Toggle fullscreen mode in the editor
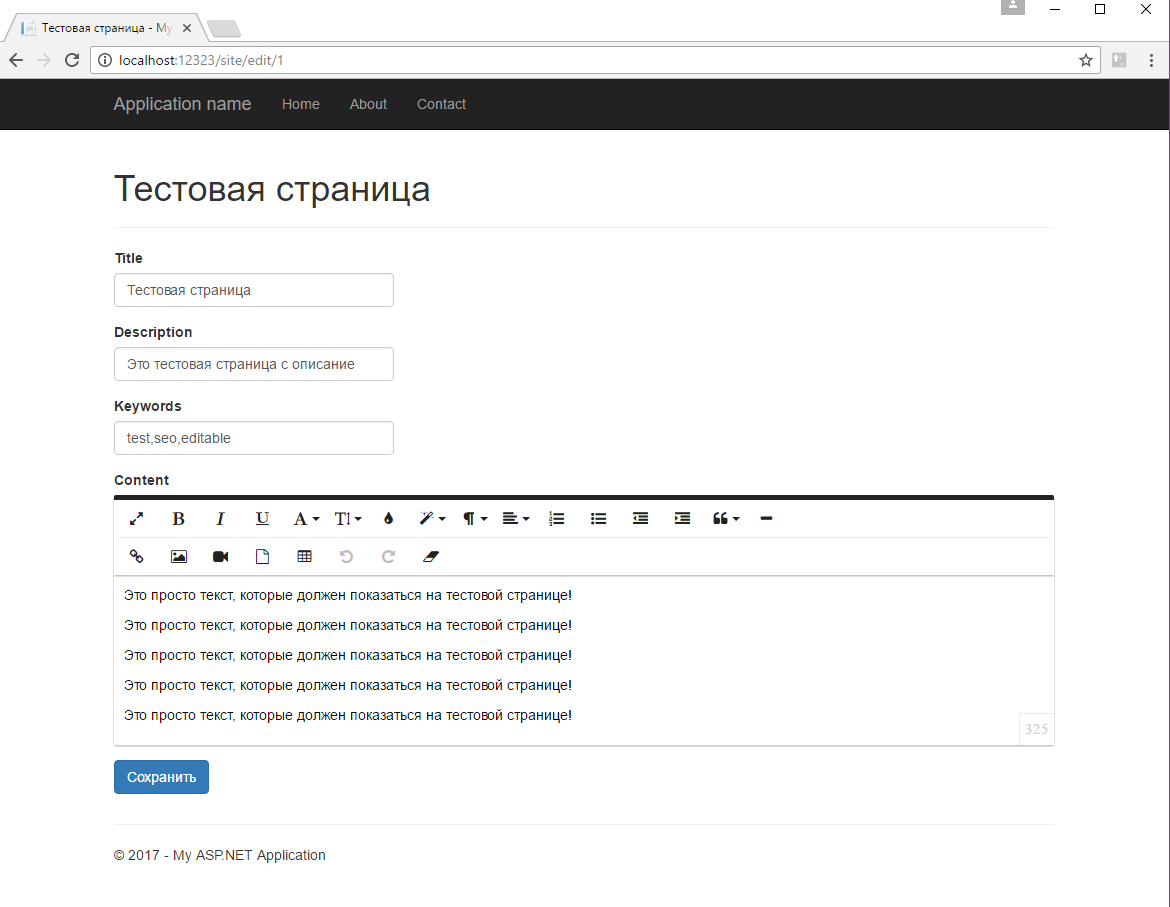 pyautogui.click(x=137, y=518)
